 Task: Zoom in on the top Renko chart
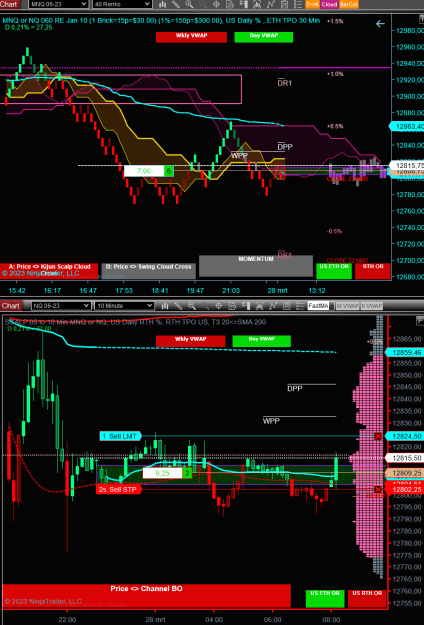click(x=189, y=4)
